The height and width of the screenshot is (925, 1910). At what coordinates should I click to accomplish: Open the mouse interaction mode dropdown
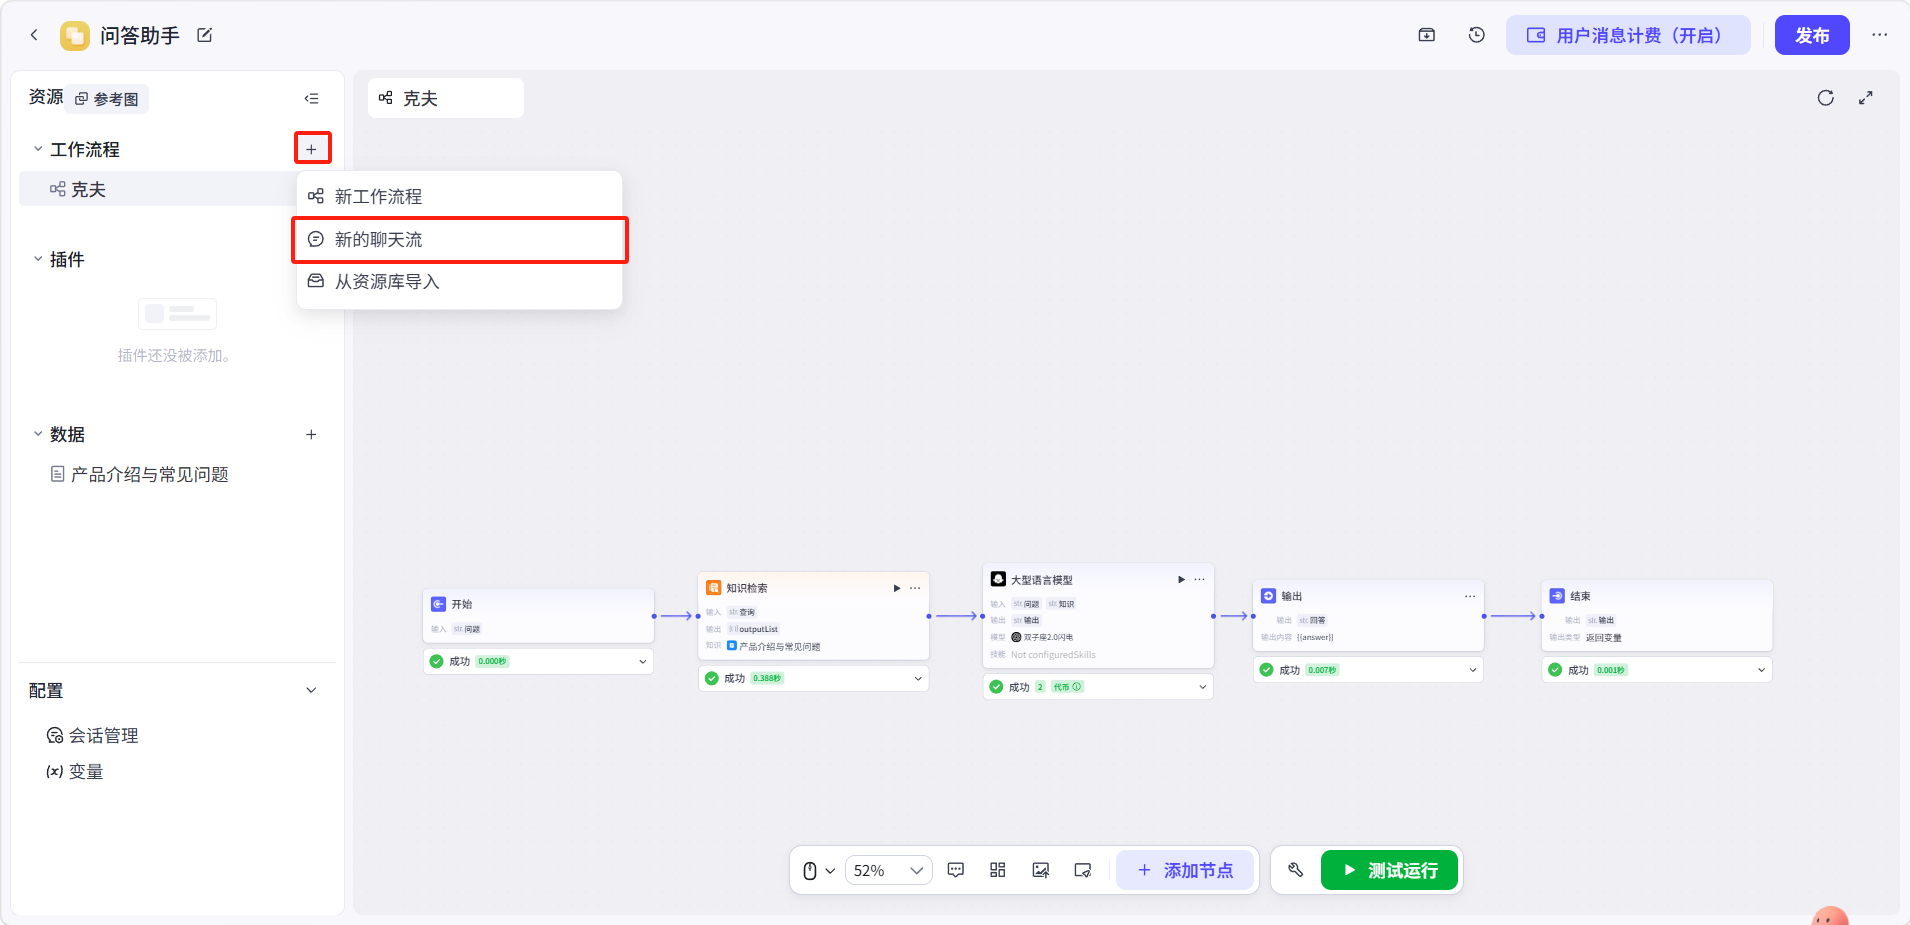(x=819, y=870)
